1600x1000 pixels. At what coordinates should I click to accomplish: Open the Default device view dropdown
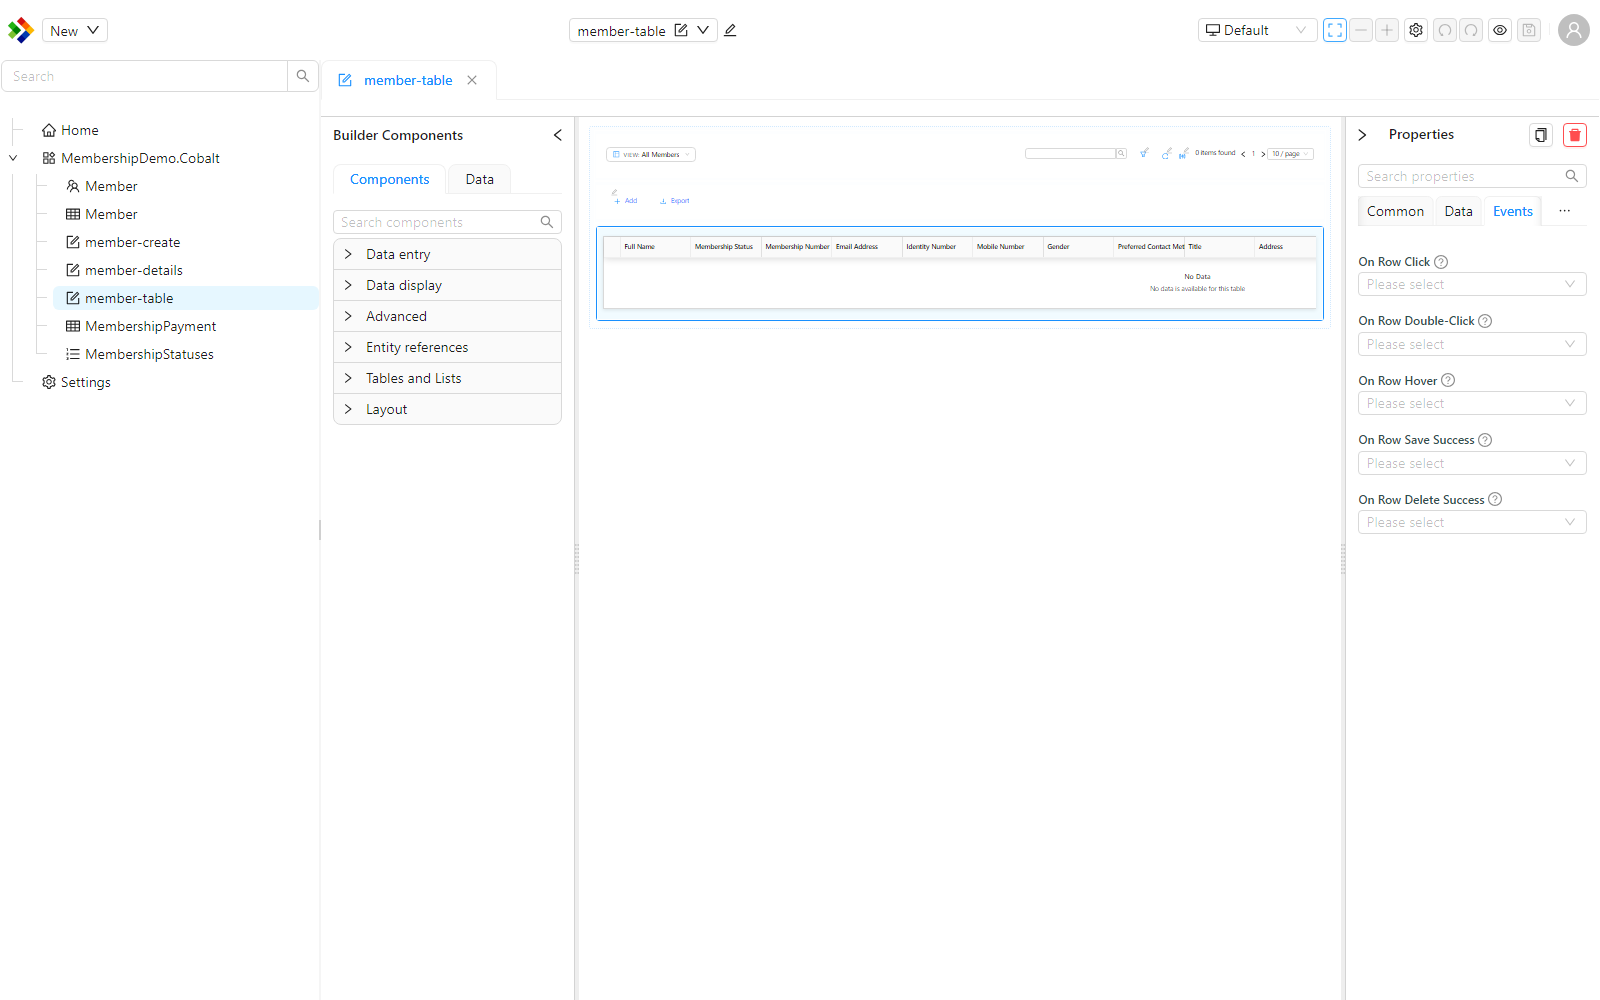[1257, 30]
